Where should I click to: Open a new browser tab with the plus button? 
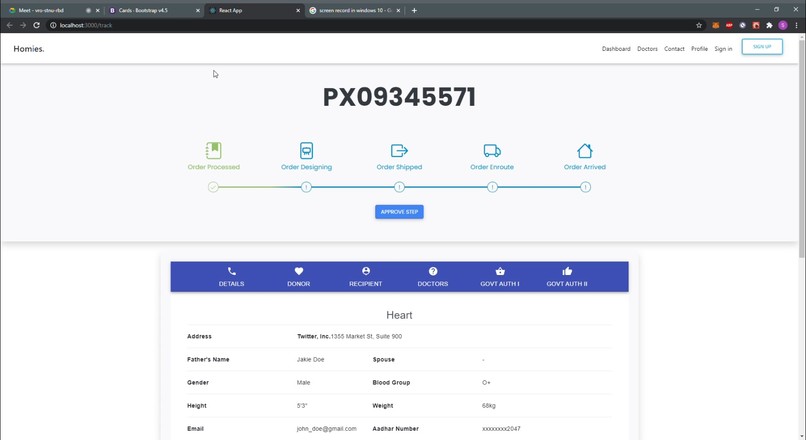point(414,10)
